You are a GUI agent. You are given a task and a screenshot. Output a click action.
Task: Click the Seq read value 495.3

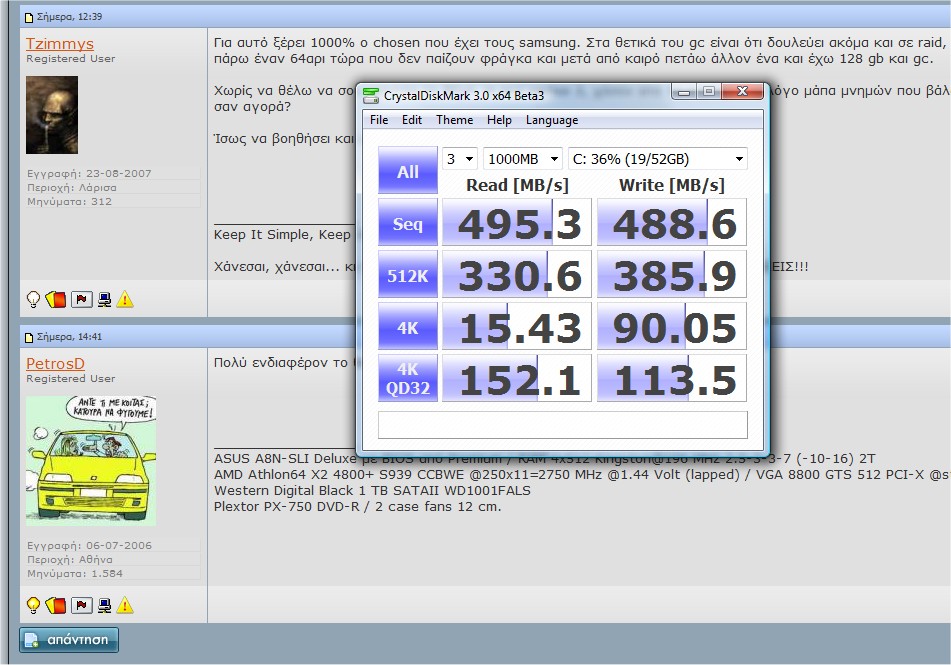click(517, 223)
